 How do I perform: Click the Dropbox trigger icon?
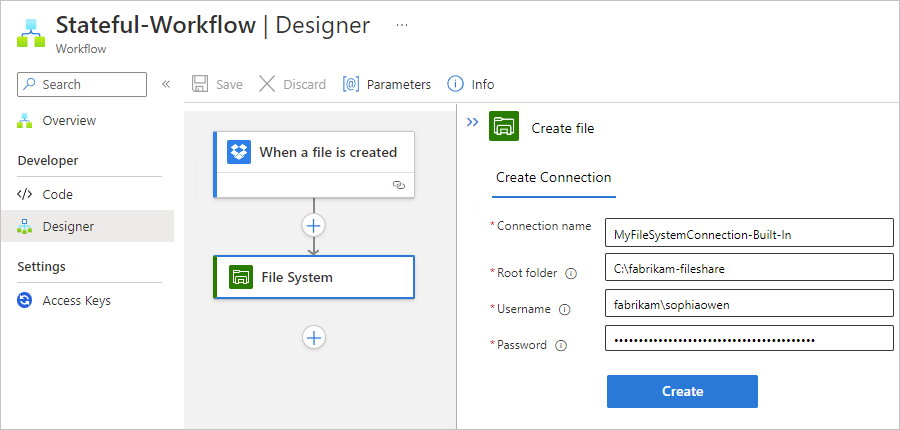tap(239, 152)
